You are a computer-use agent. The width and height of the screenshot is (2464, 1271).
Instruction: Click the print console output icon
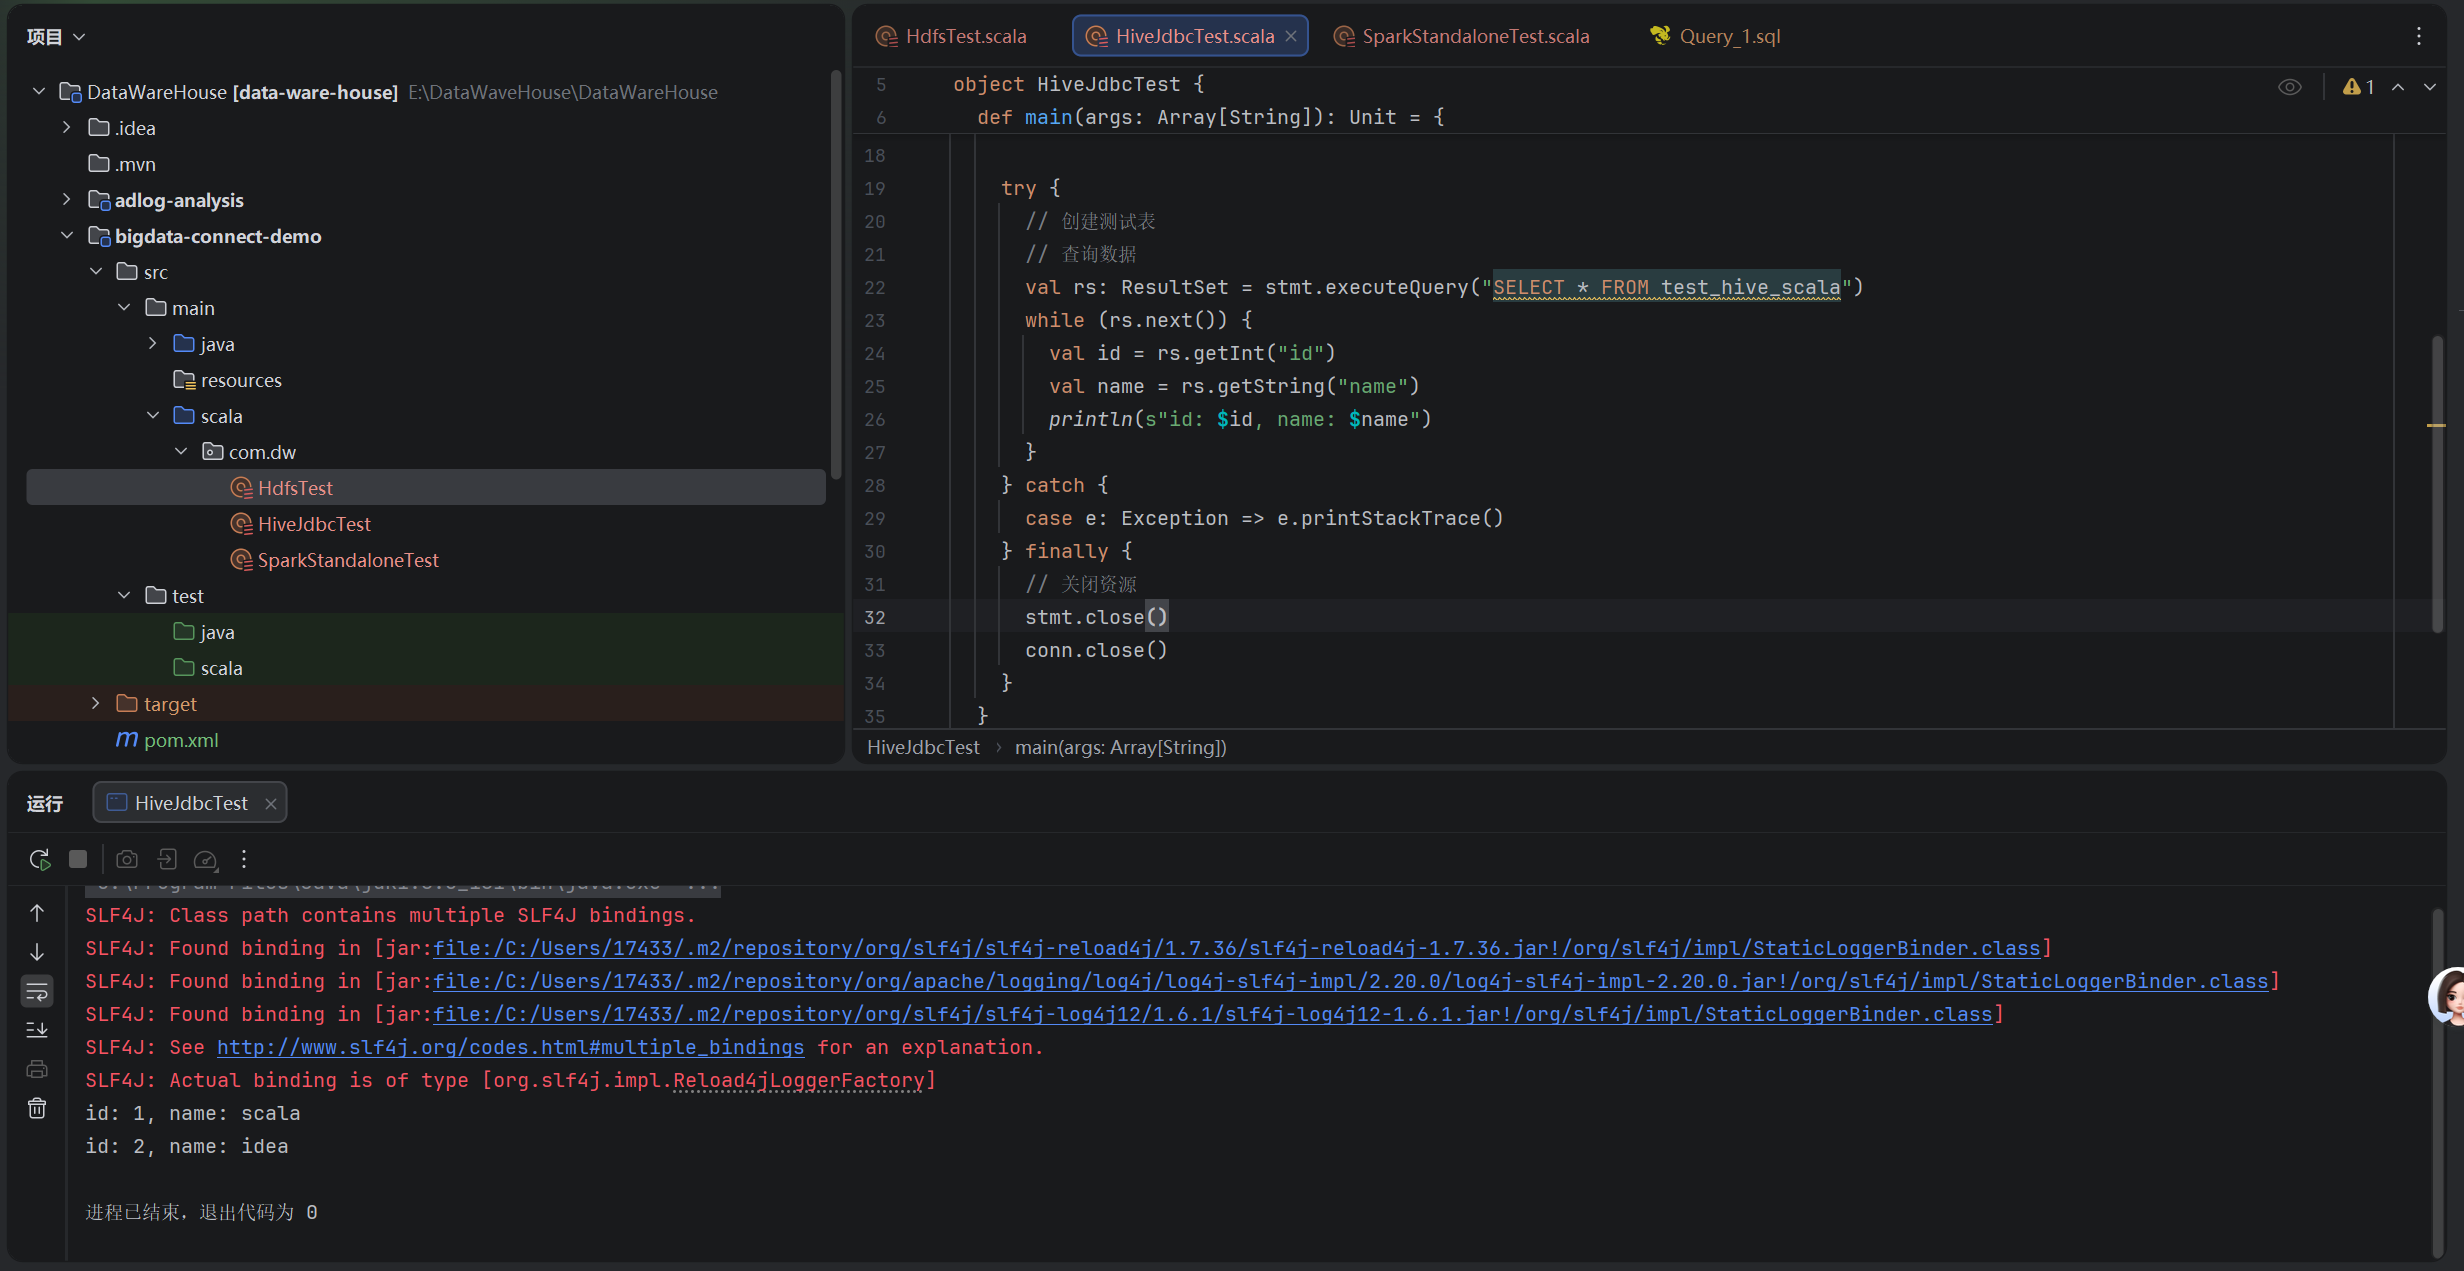pos(37,1069)
